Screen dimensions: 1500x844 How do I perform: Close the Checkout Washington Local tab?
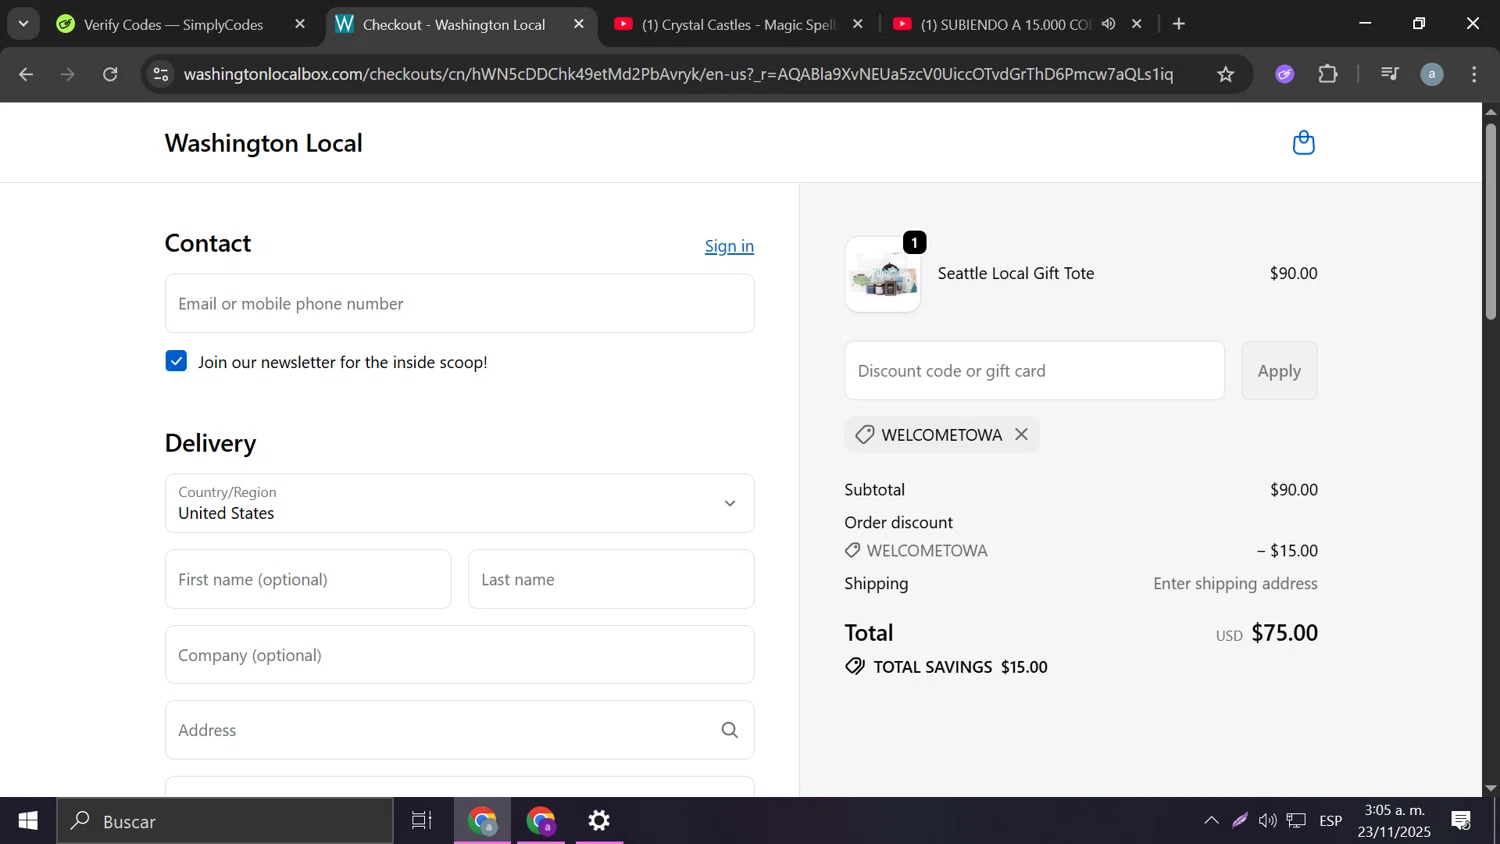tap(579, 24)
